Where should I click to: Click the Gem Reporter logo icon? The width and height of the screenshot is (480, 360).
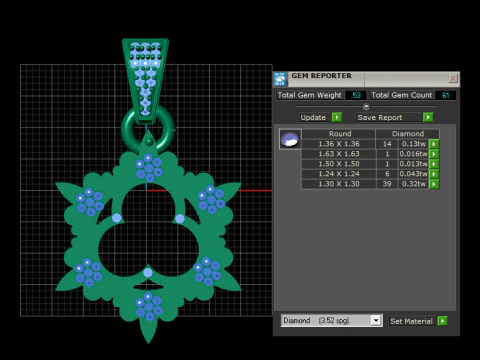click(x=280, y=79)
